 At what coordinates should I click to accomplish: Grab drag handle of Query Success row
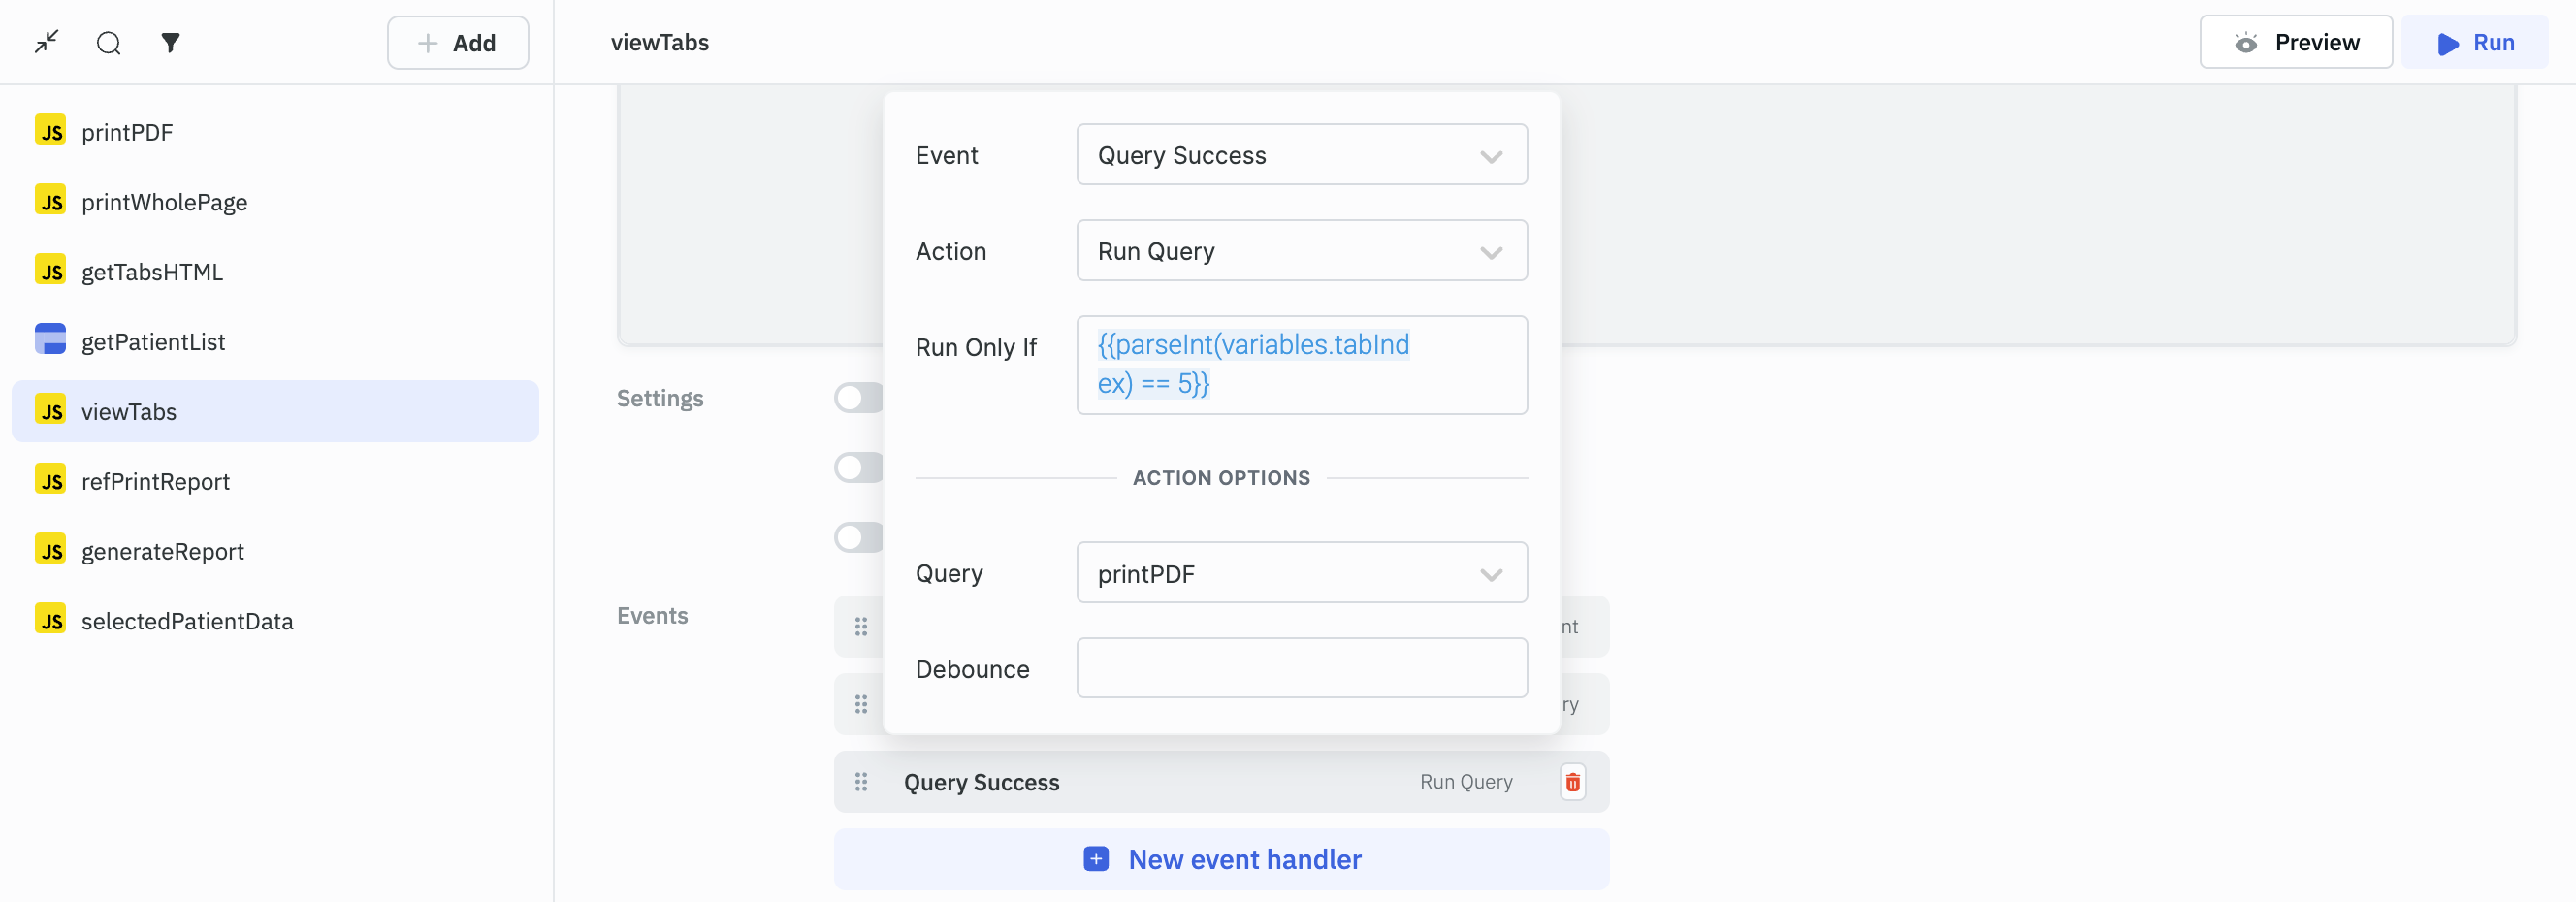(x=861, y=782)
